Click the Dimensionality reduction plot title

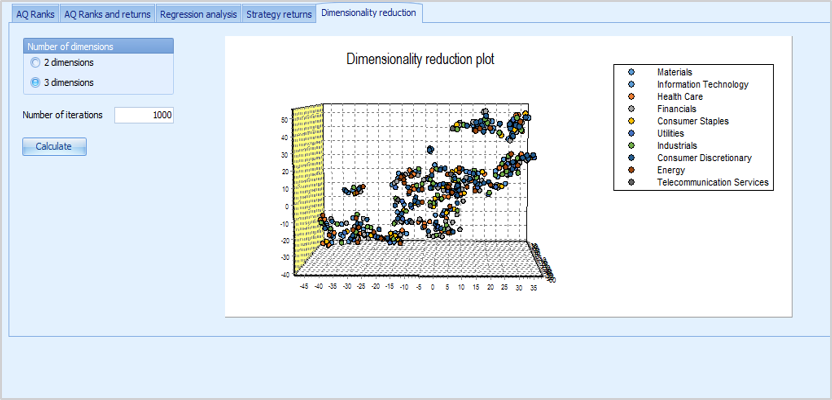coord(420,59)
